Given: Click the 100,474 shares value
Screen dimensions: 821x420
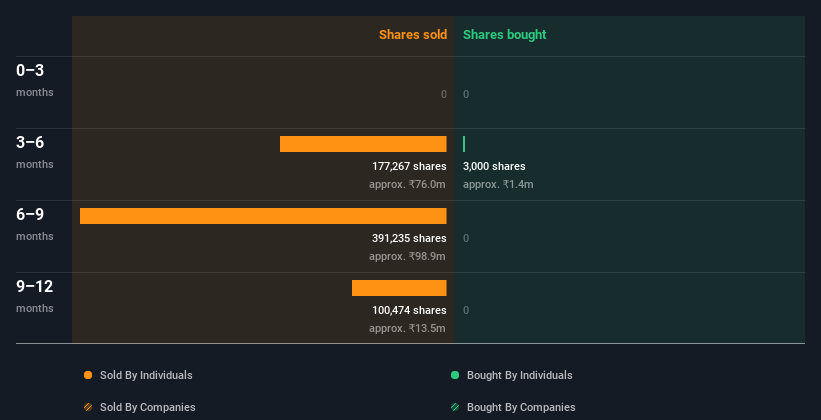Looking at the screenshot, I should click(x=409, y=310).
